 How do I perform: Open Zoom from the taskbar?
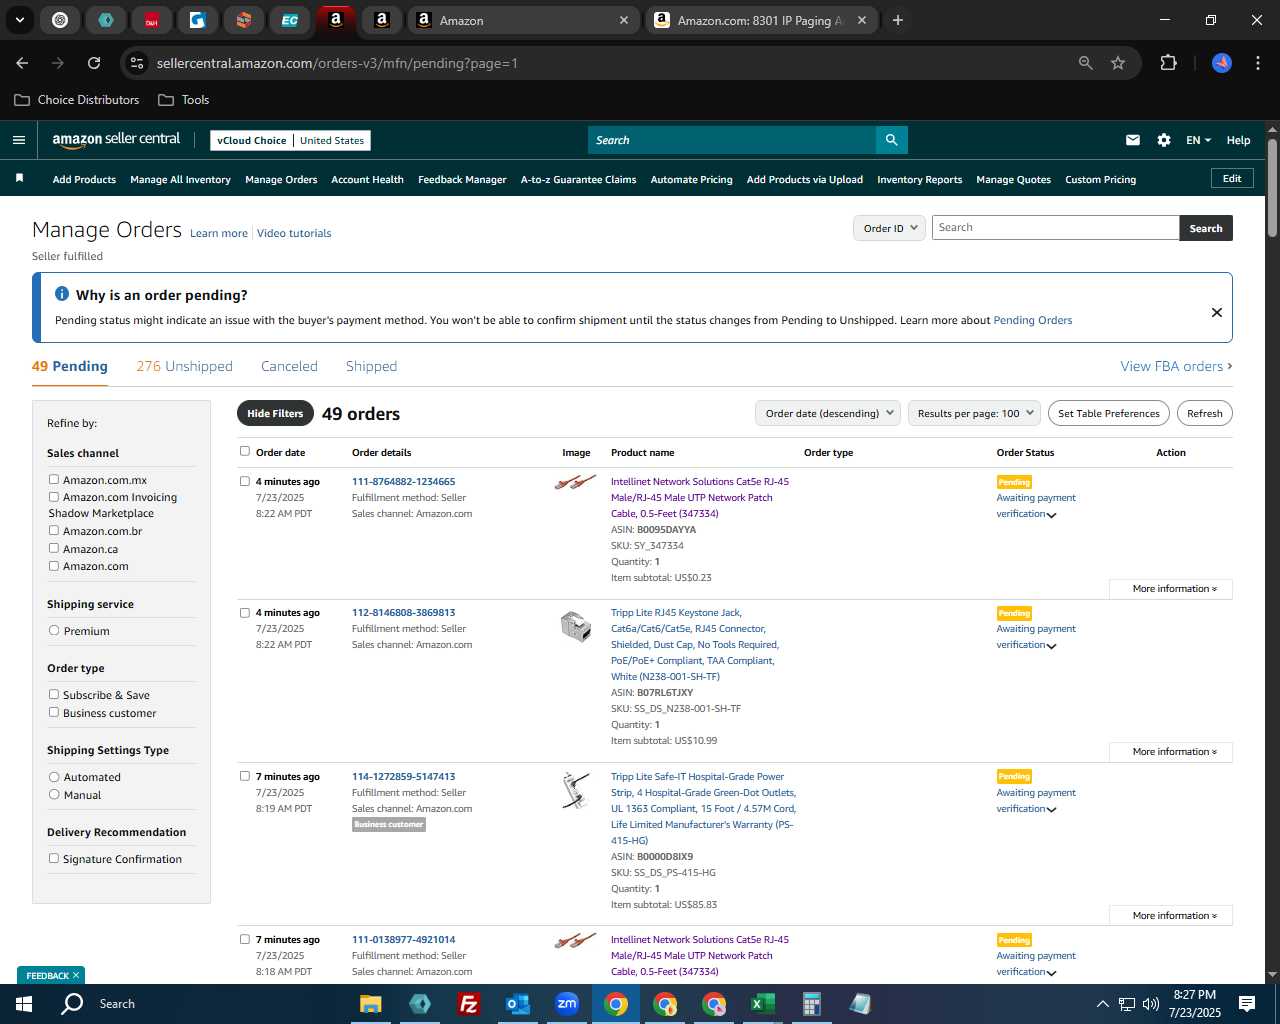pos(567,1003)
